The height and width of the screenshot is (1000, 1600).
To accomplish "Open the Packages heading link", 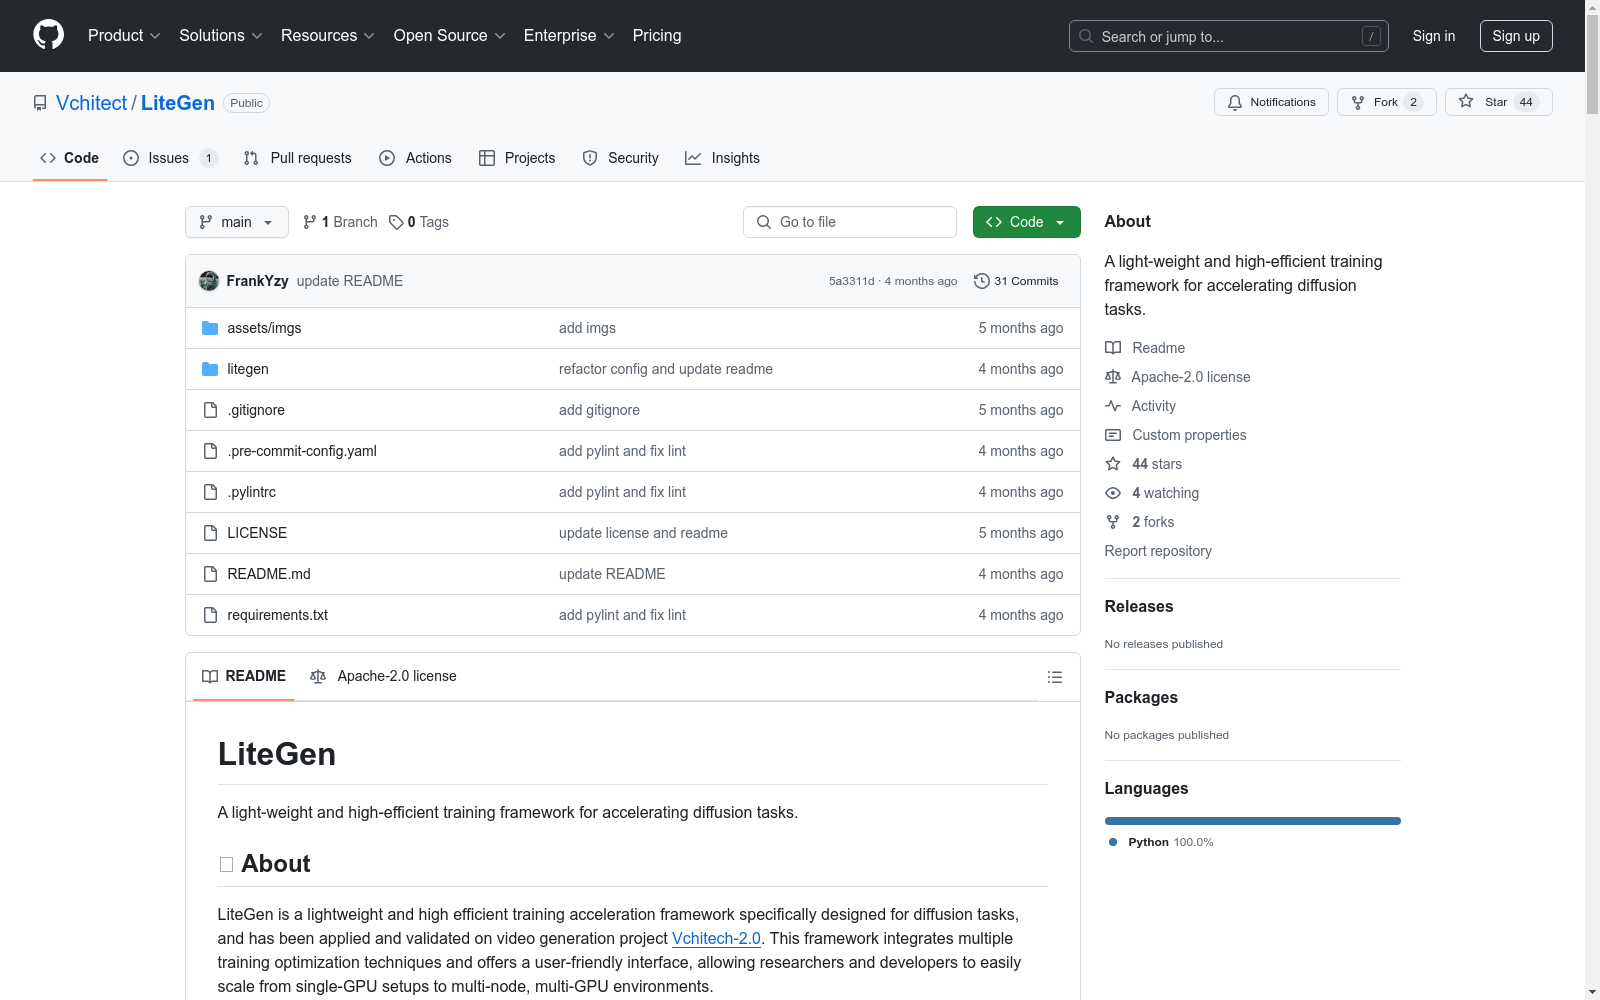I will click(x=1141, y=697).
